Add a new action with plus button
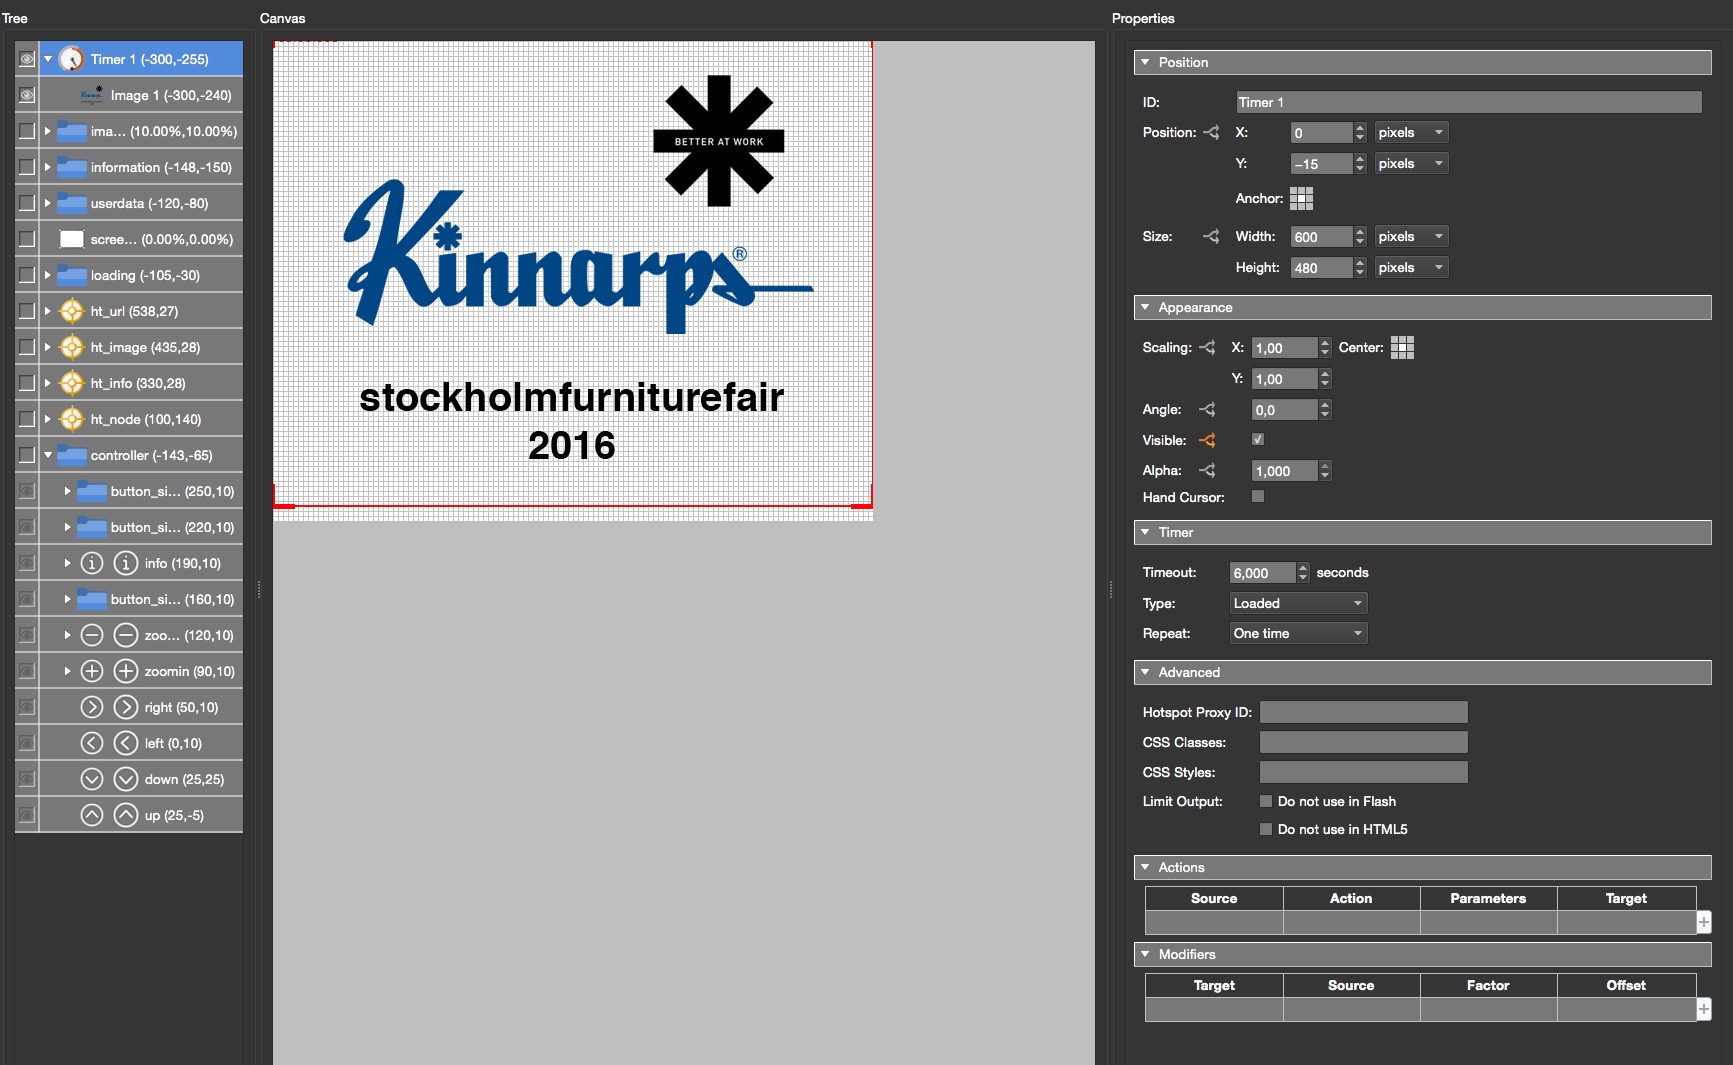 point(1703,922)
